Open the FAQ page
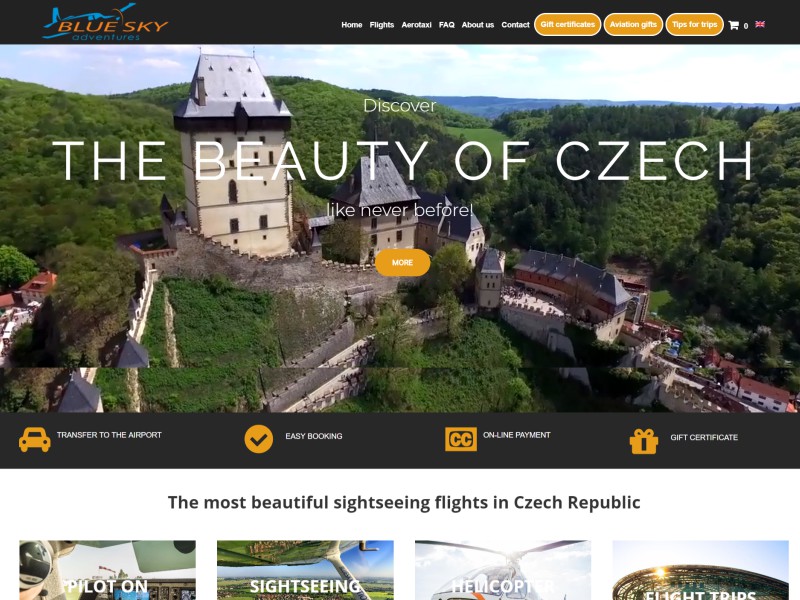 pyautogui.click(x=446, y=24)
